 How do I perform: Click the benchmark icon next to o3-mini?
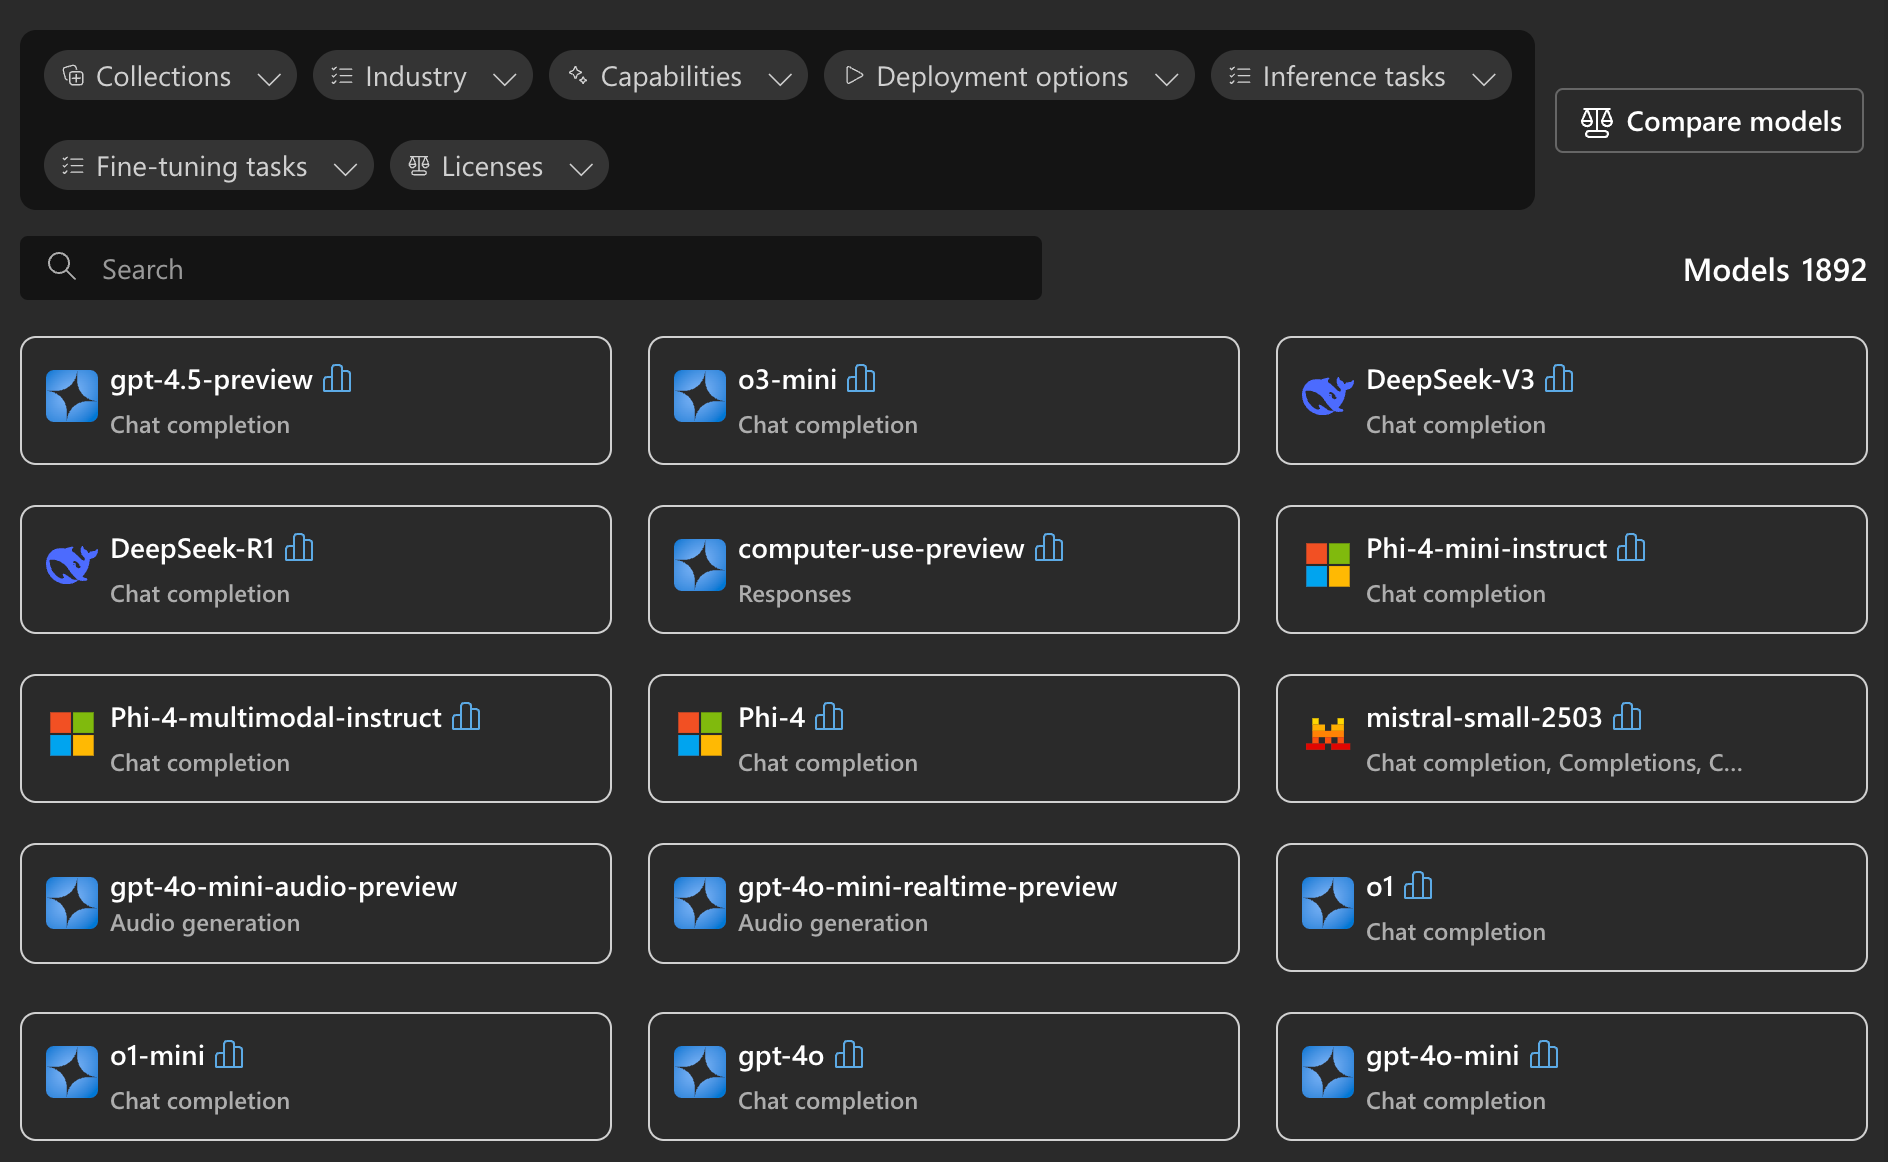tap(861, 379)
